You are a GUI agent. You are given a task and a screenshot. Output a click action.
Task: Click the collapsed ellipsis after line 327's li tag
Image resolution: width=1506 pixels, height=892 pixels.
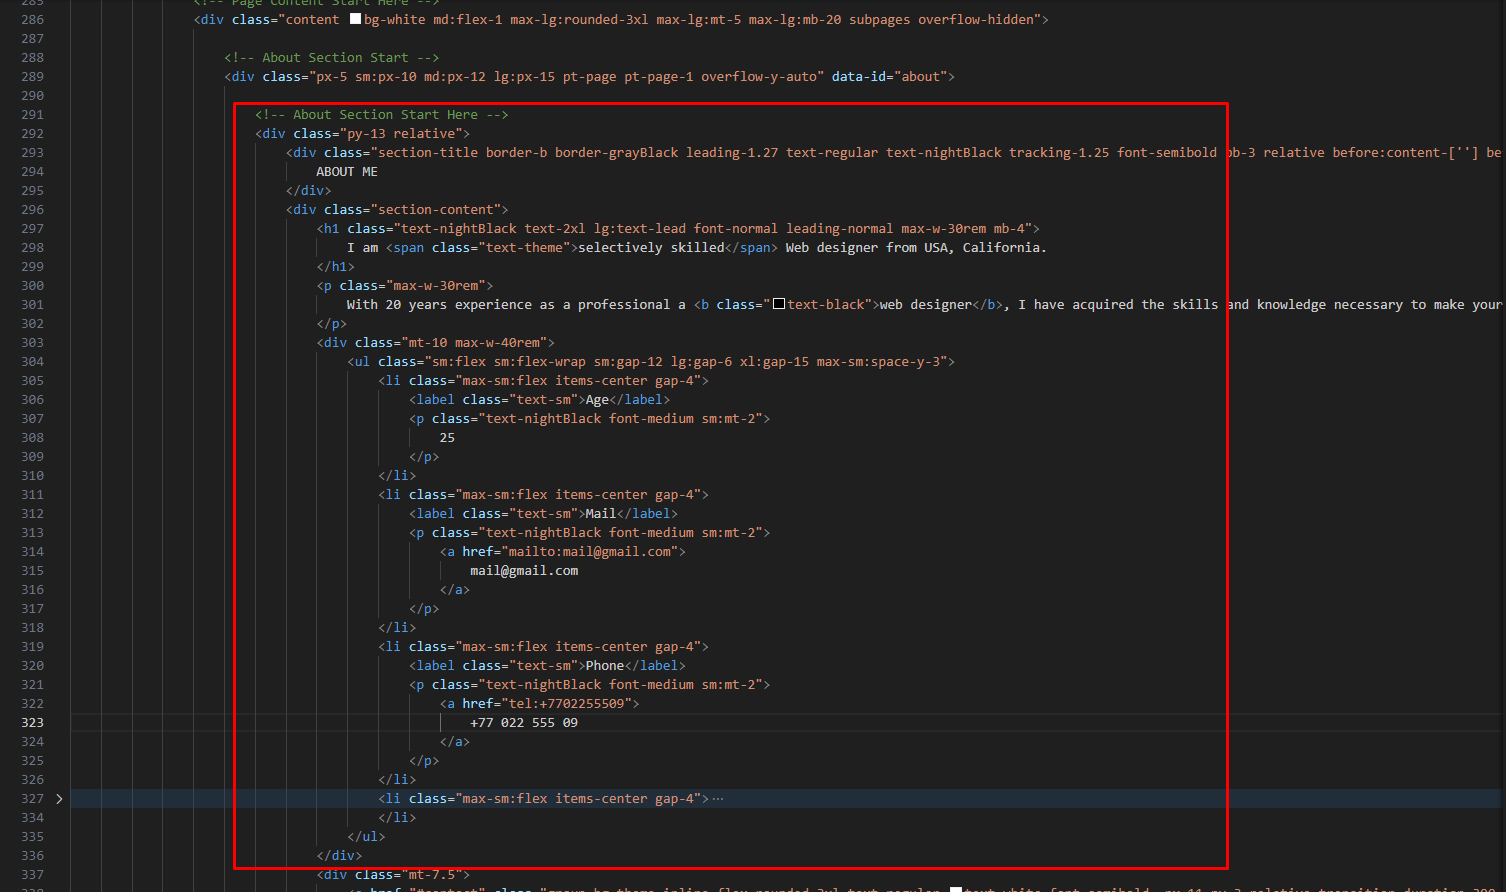point(717,798)
